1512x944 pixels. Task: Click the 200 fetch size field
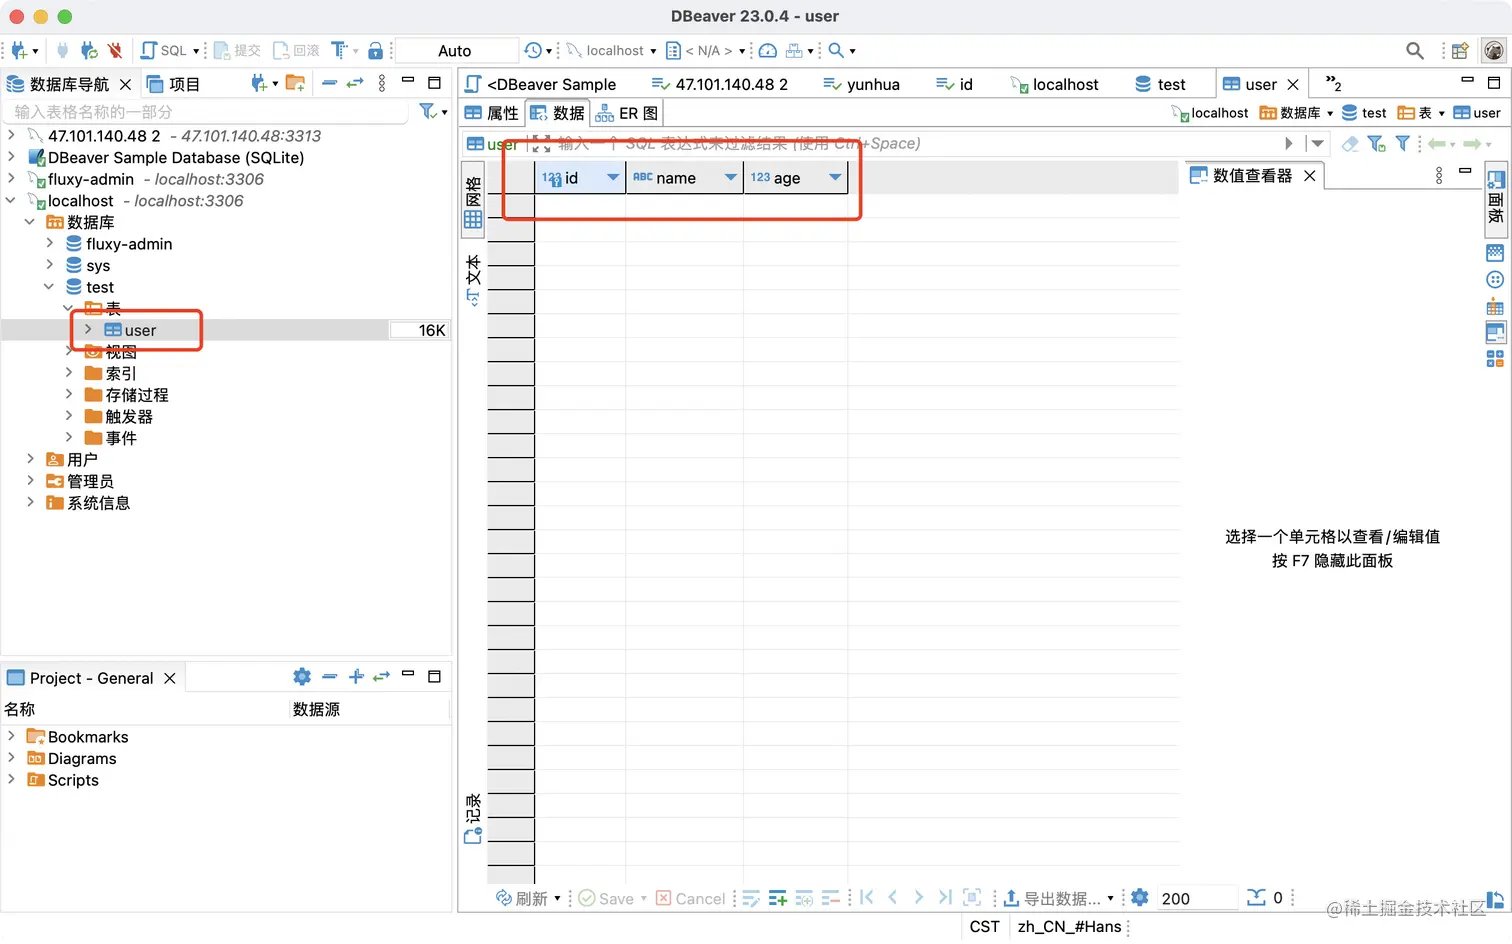[x=1196, y=898]
